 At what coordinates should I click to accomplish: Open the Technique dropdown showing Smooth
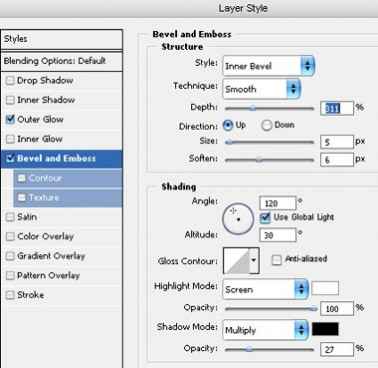click(x=261, y=89)
